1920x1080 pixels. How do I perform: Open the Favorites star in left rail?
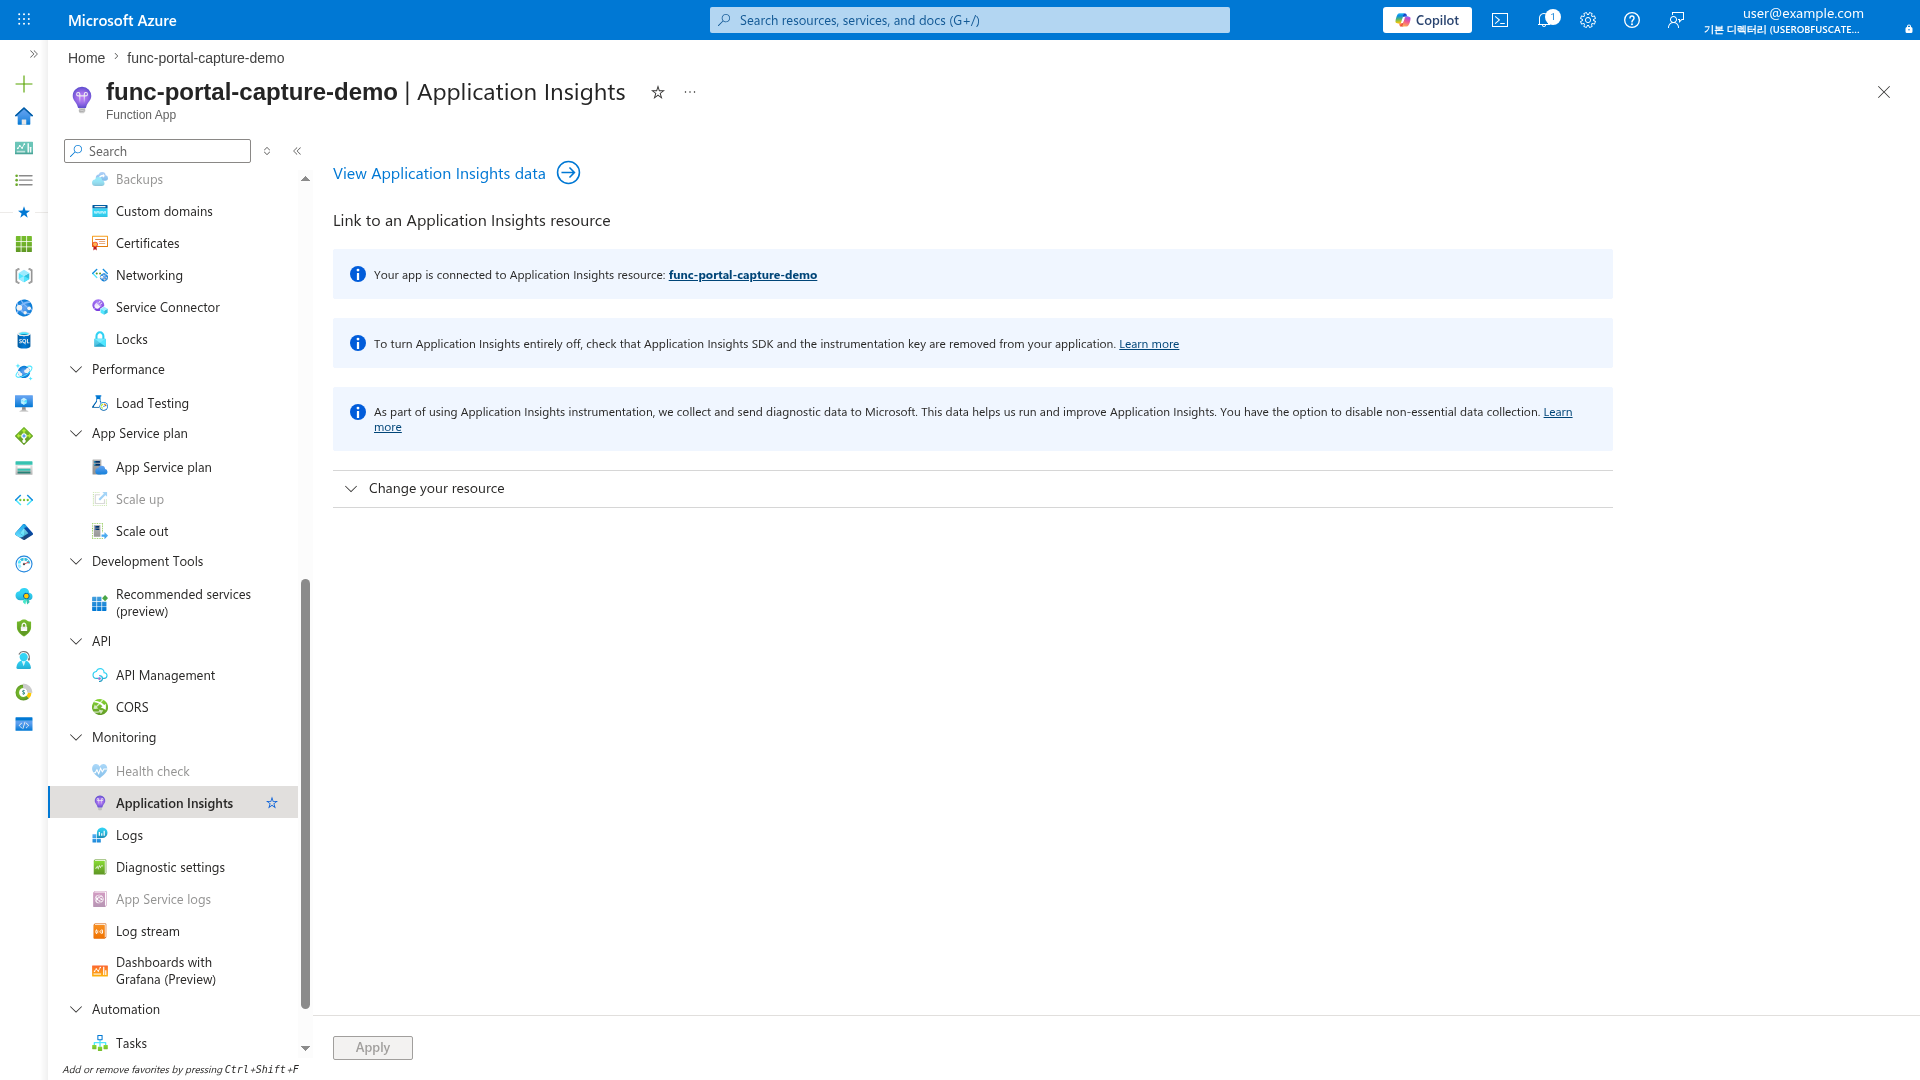pyautogui.click(x=24, y=212)
